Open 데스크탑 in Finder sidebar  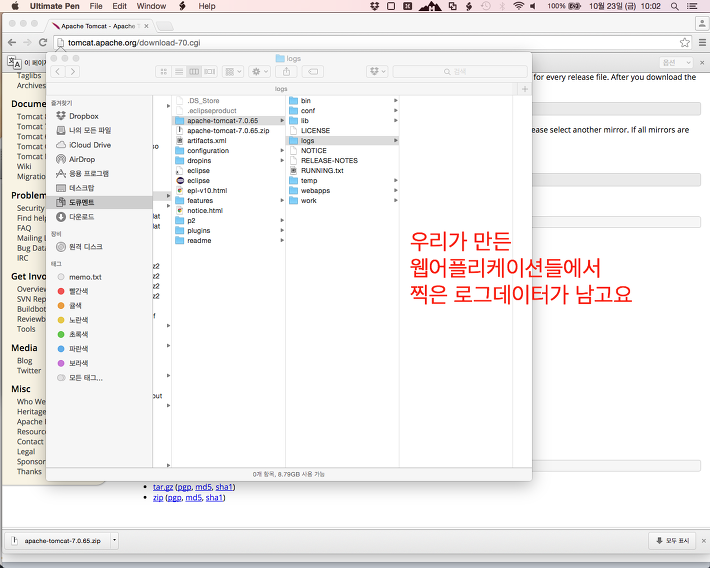click(75, 188)
